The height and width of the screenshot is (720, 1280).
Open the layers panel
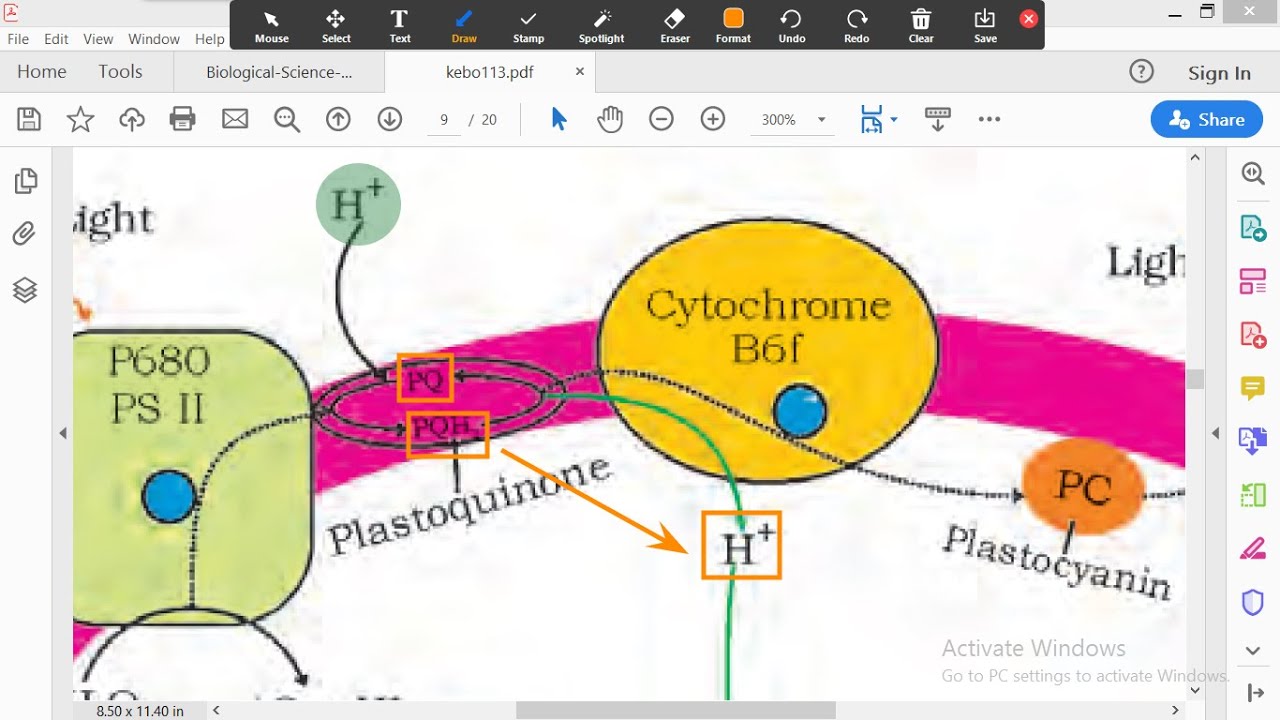tap(25, 290)
